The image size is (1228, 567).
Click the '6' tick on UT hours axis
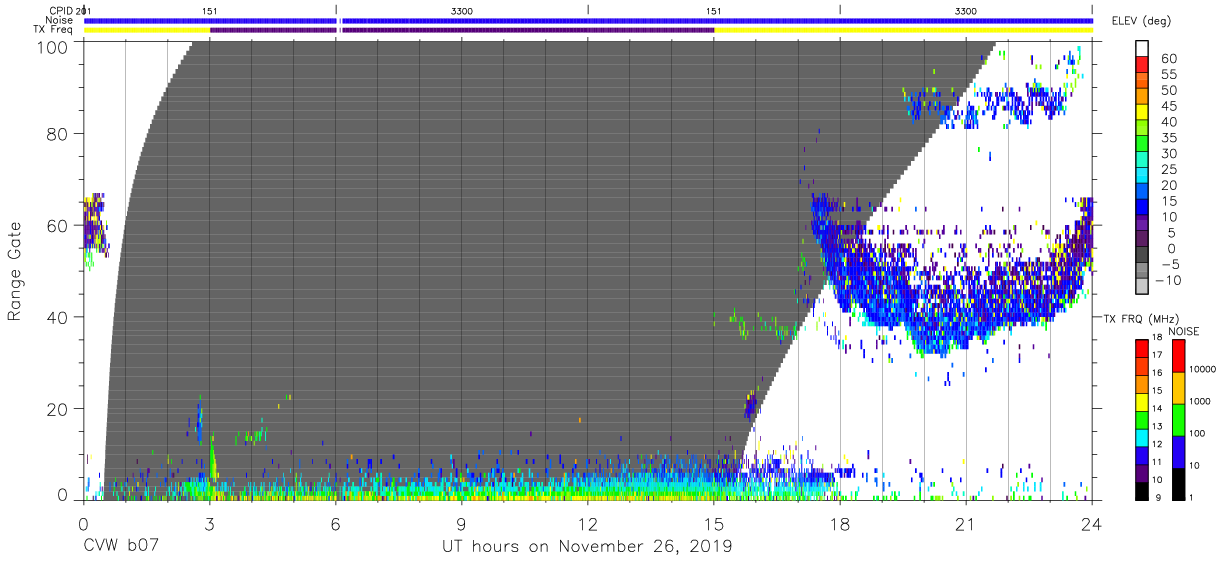click(x=335, y=523)
